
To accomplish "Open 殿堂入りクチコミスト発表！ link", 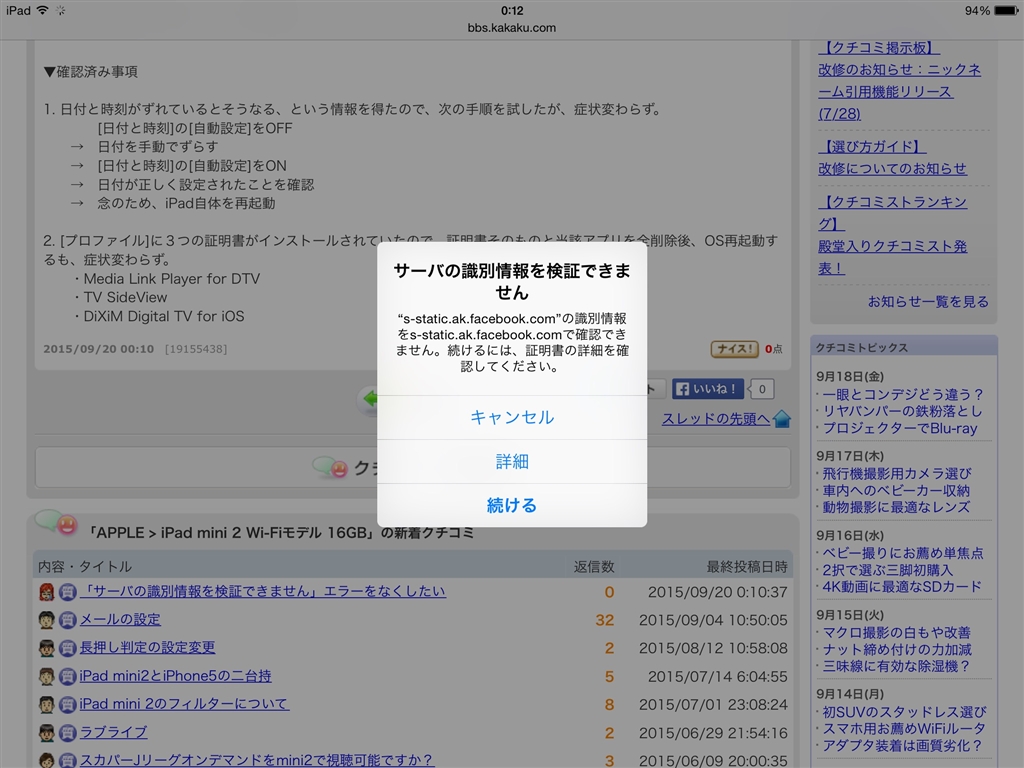I will [892, 257].
